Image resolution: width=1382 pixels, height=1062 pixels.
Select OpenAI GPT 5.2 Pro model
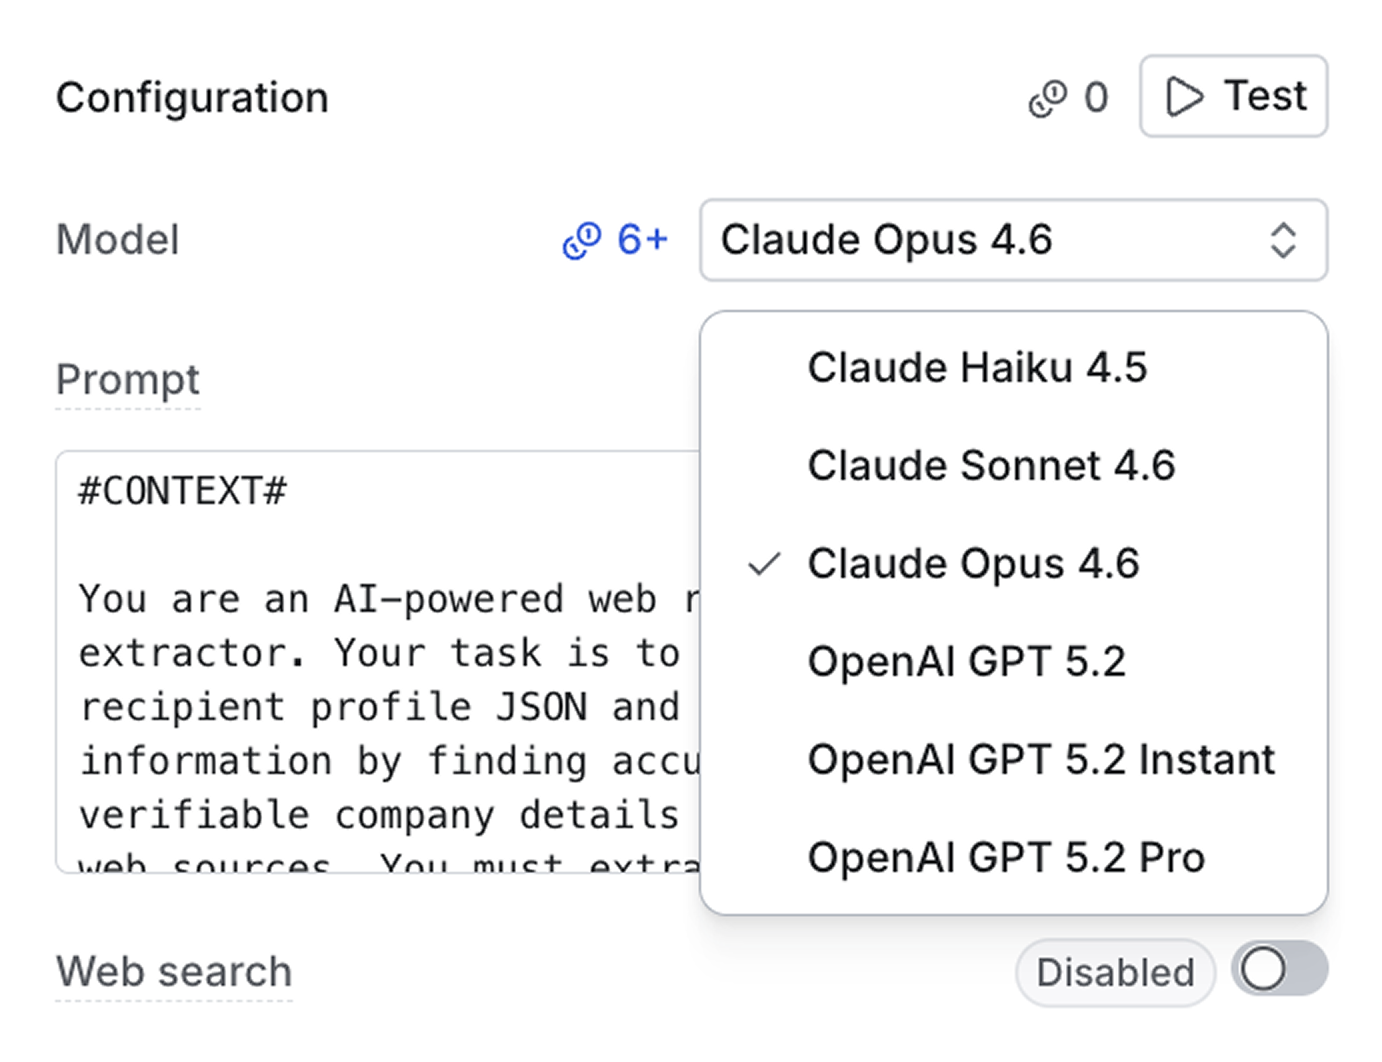pyautogui.click(x=1006, y=858)
